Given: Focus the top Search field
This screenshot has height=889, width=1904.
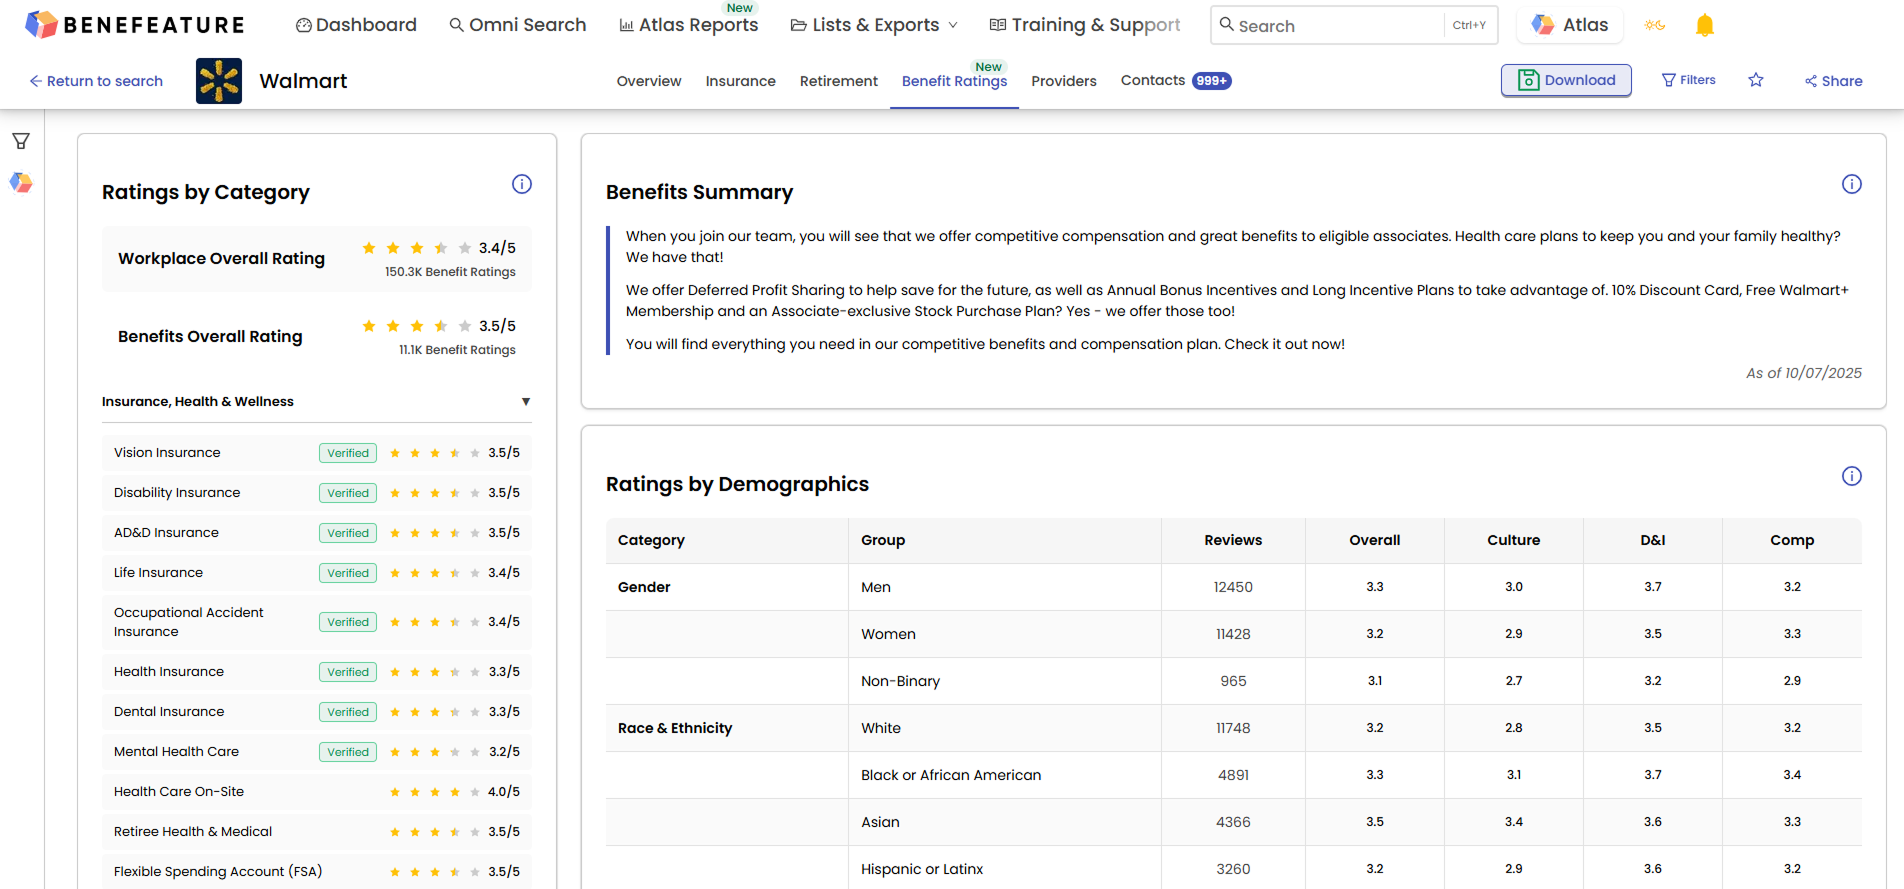Looking at the screenshot, I should [x=1354, y=25].
